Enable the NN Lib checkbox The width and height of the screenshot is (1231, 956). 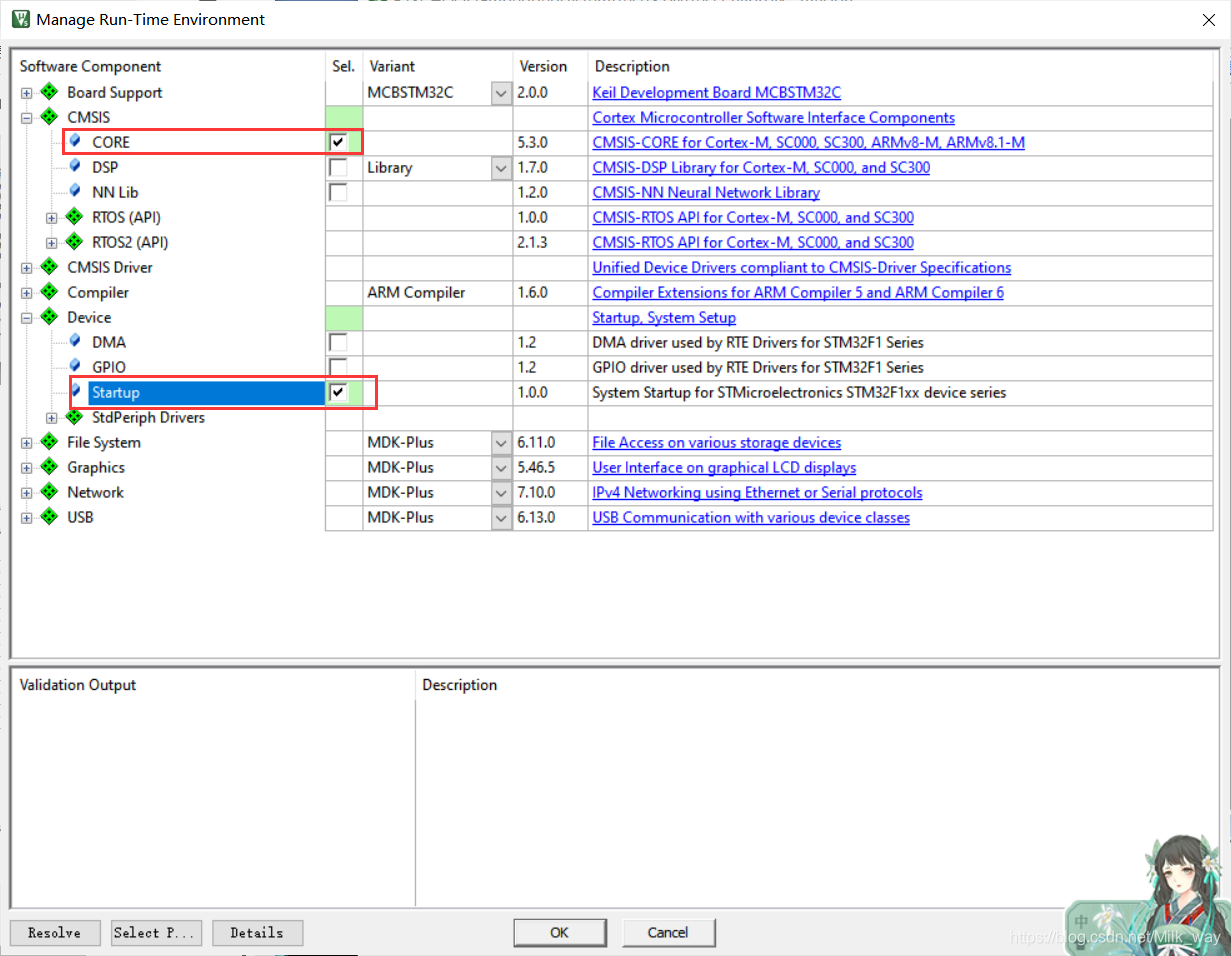(x=338, y=192)
